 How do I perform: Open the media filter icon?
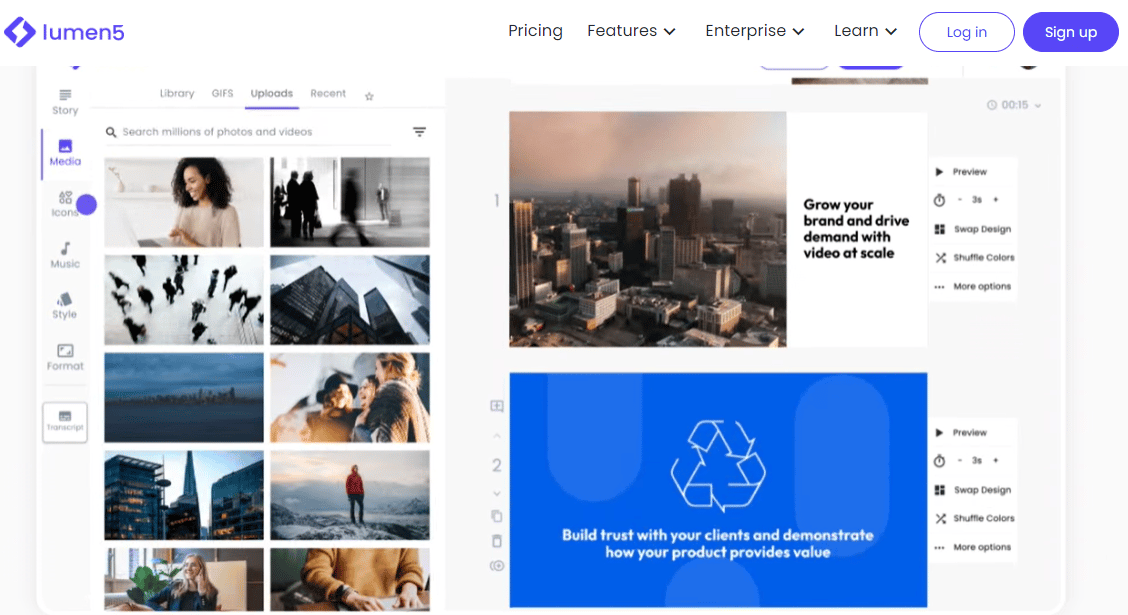[x=419, y=132]
